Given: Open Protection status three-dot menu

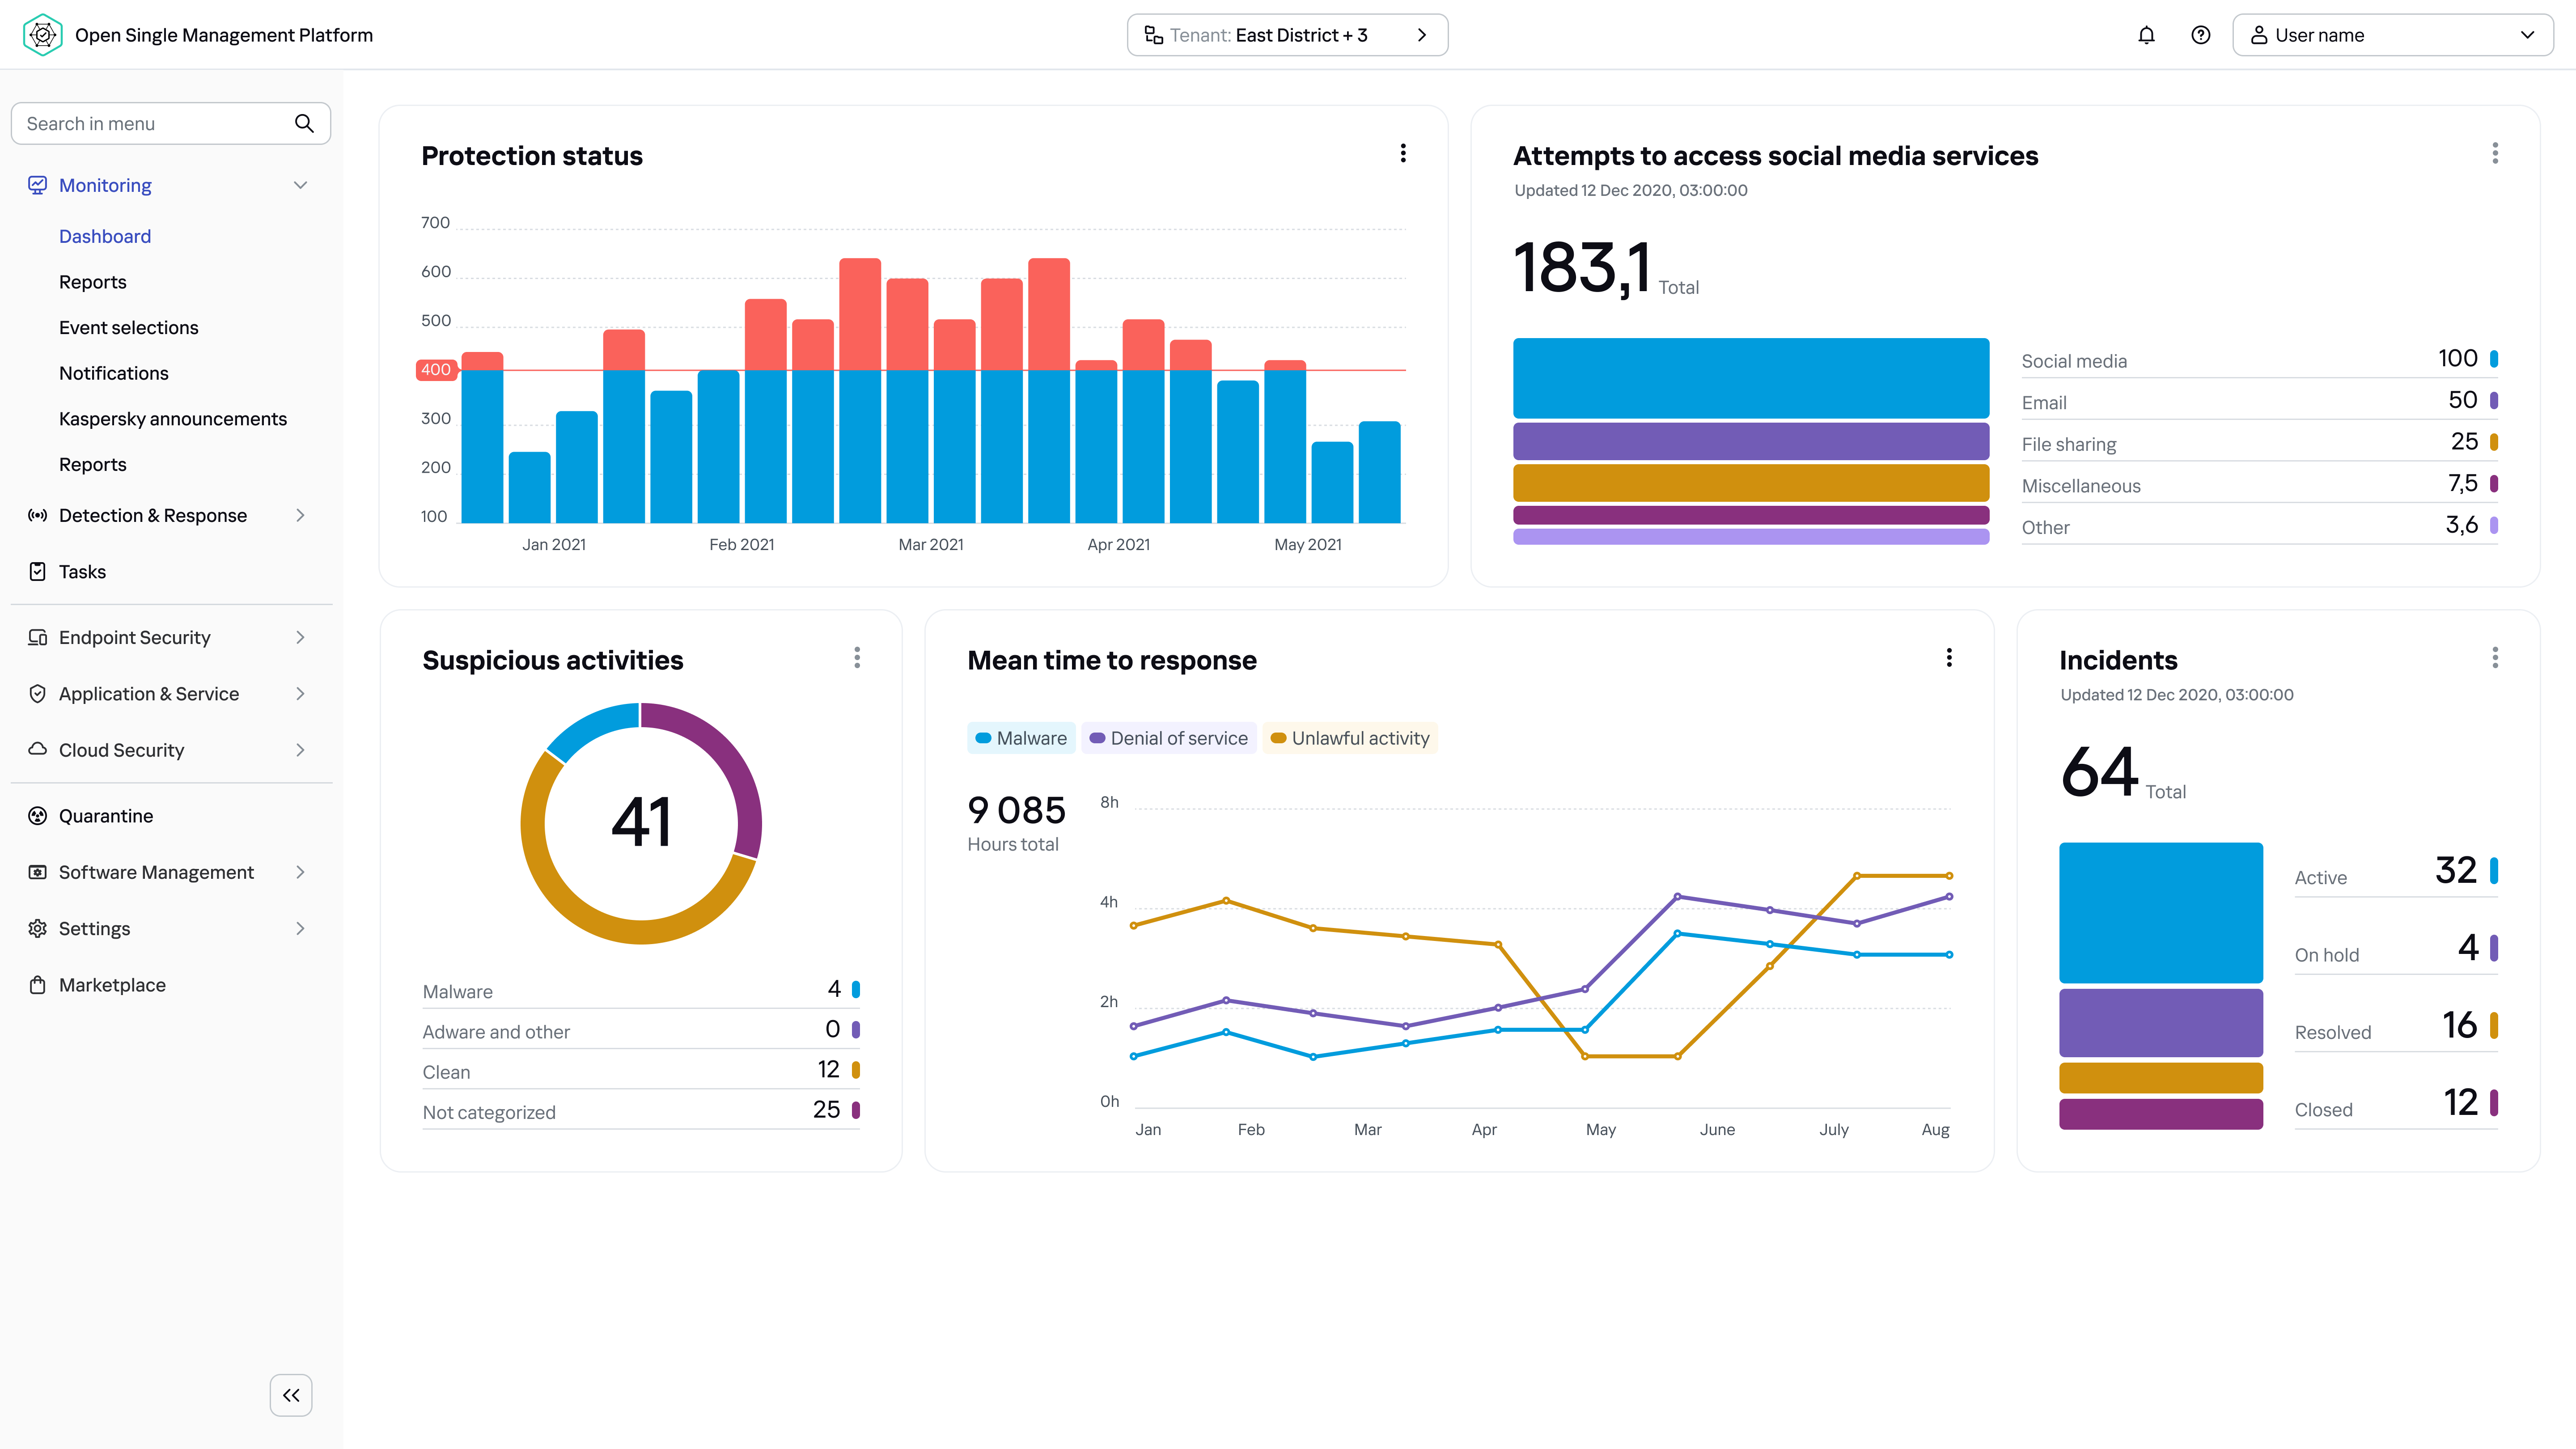Looking at the screenshot, I should pos(1403,153).
